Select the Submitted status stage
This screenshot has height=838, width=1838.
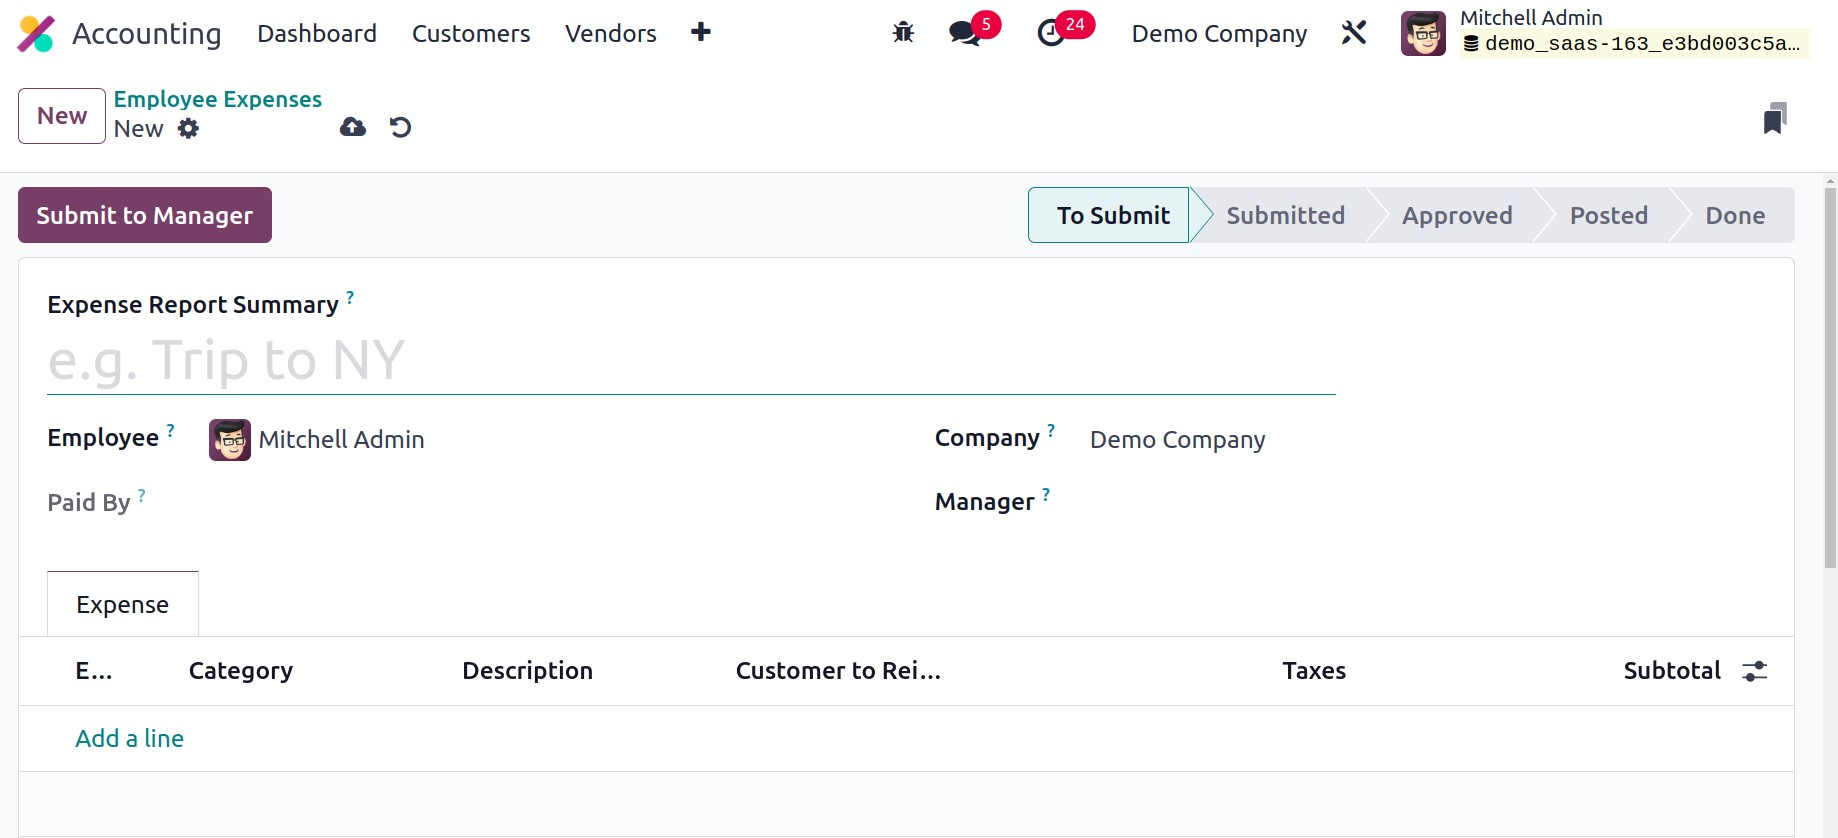click(x=1285, y=216)
